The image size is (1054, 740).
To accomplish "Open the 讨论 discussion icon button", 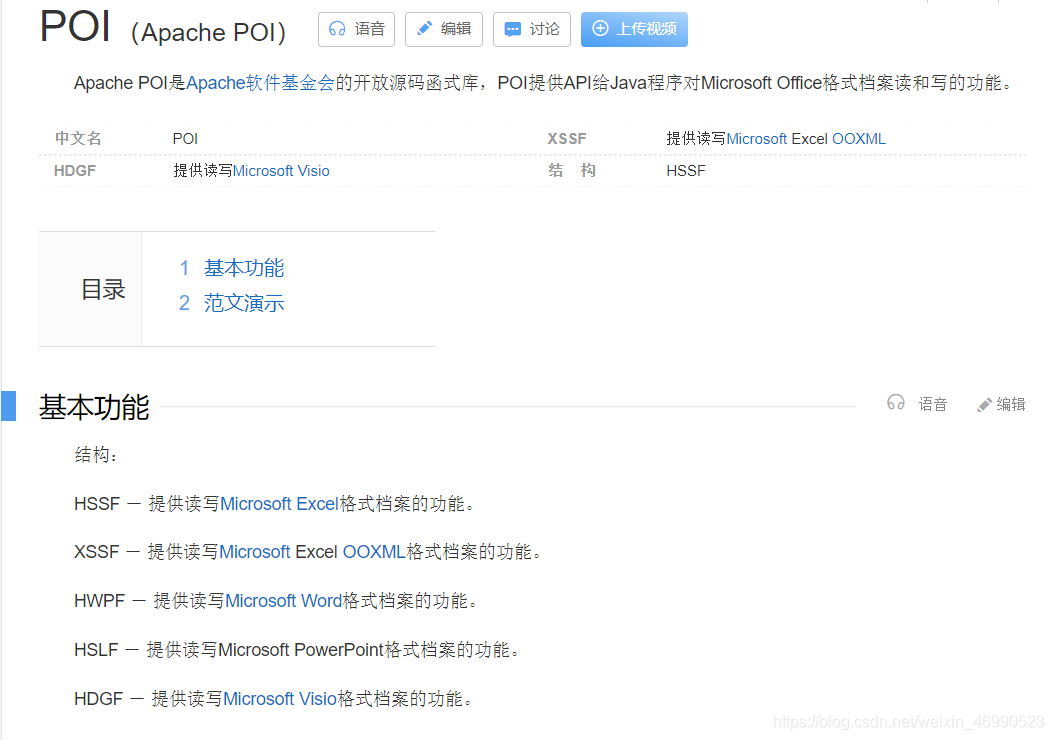I will pyautogui.click(x=512, y=29).
